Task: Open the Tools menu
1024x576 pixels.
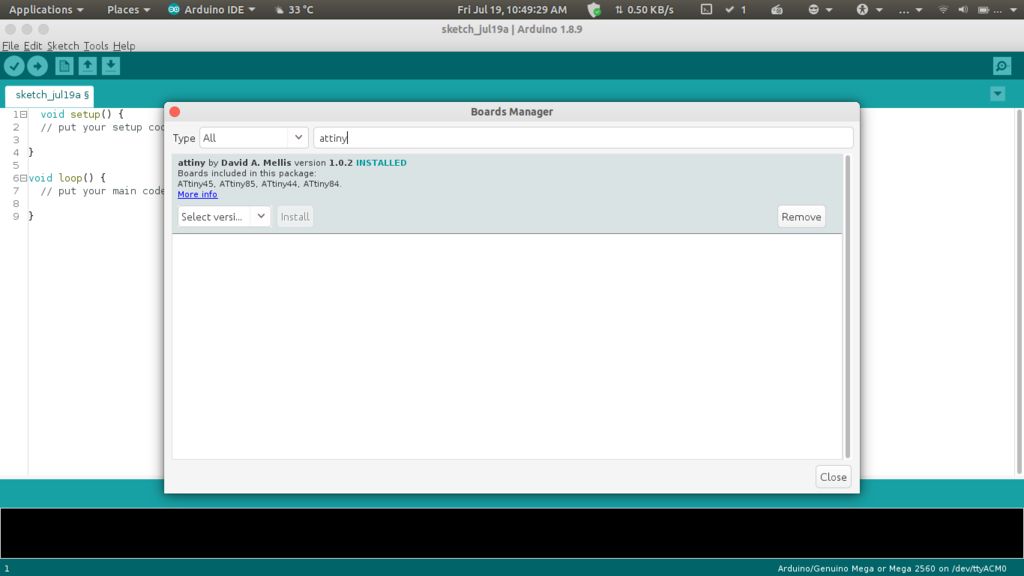Action: click(x=95, y=46)
